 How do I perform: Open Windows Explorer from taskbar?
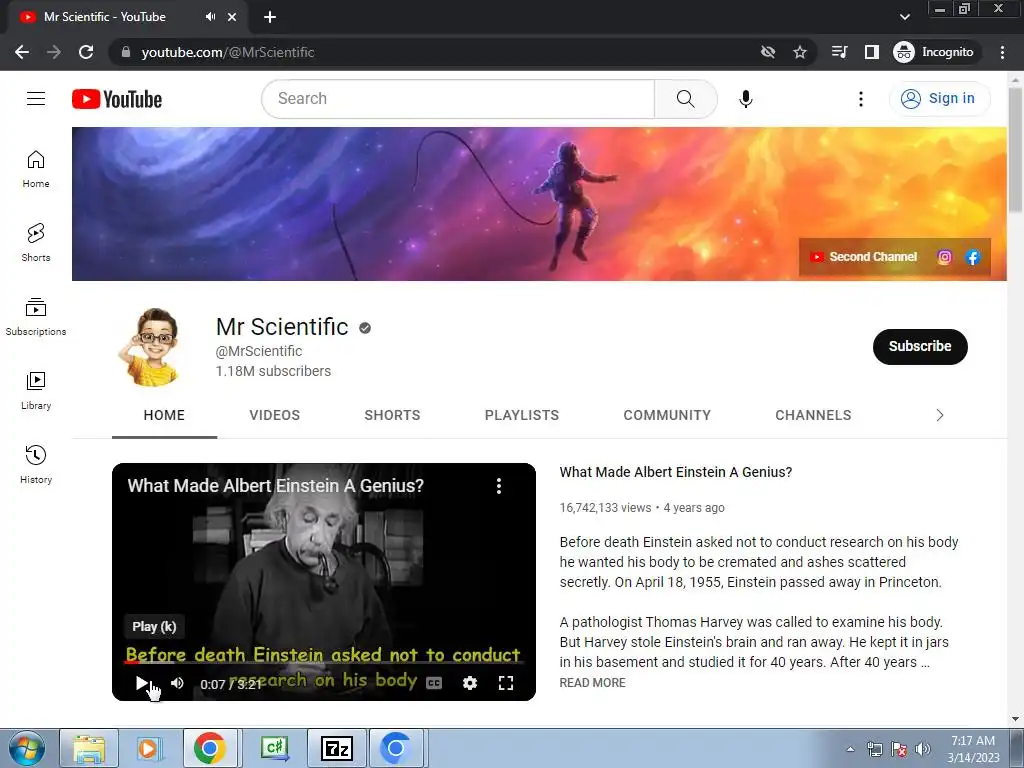(x=89, y=748)
